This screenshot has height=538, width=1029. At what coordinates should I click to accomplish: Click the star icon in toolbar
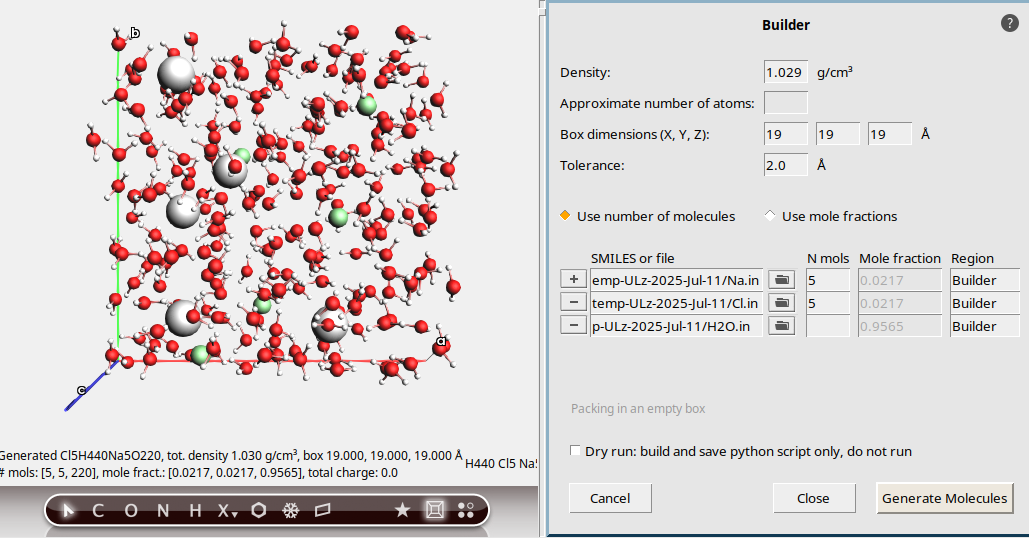402,511
